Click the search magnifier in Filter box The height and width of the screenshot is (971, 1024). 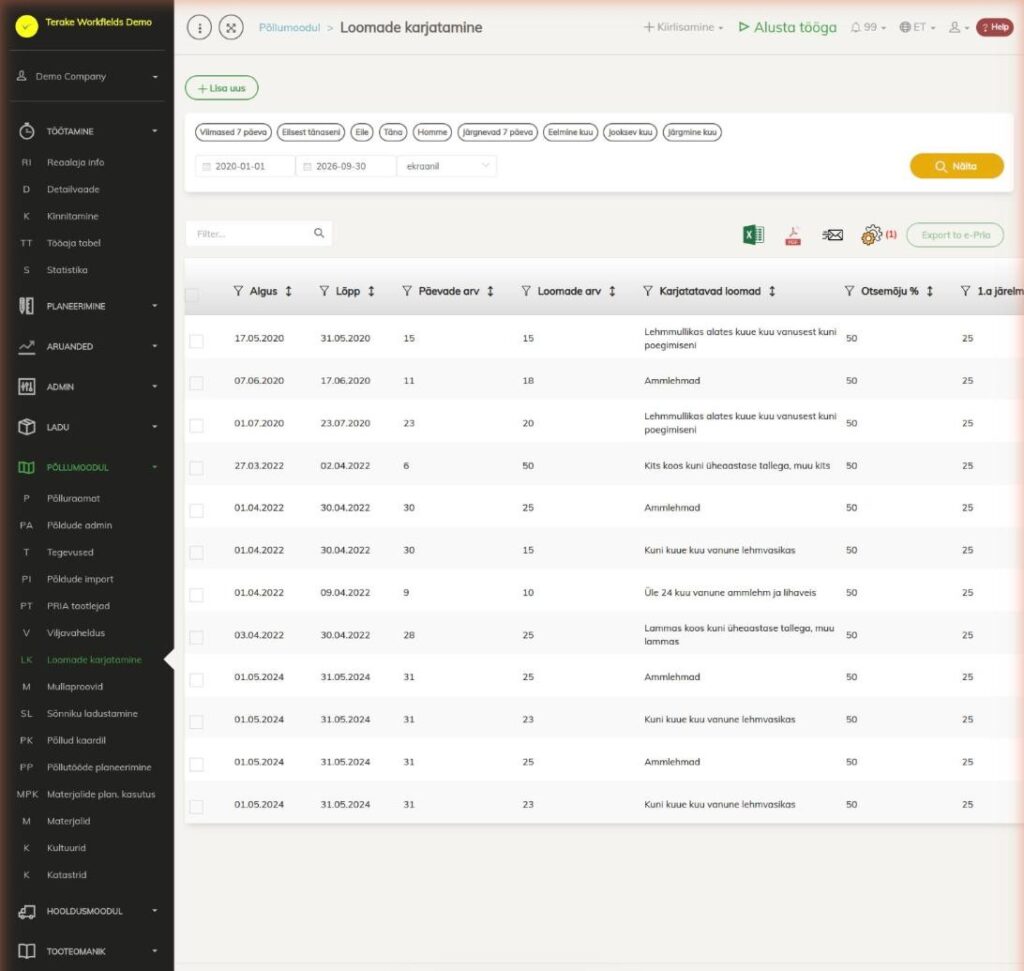pos(319,233)
